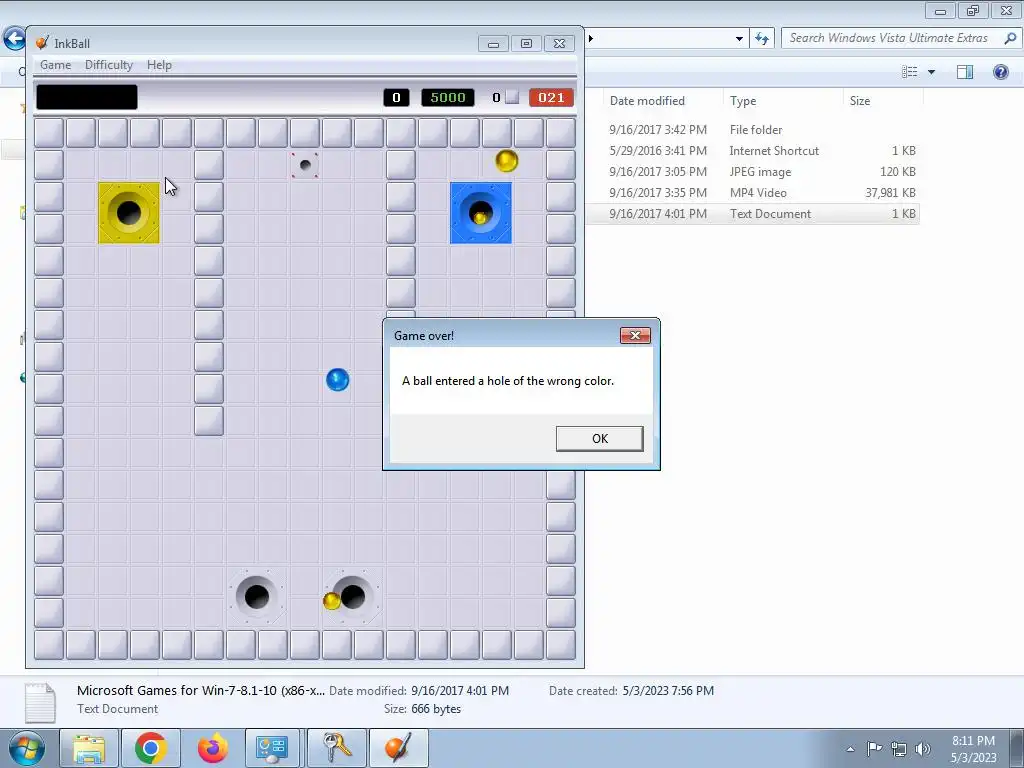Toggle the Explorer preview pane button
Viewport: 1024px width, 768px height.
click(x=965, y=72)
